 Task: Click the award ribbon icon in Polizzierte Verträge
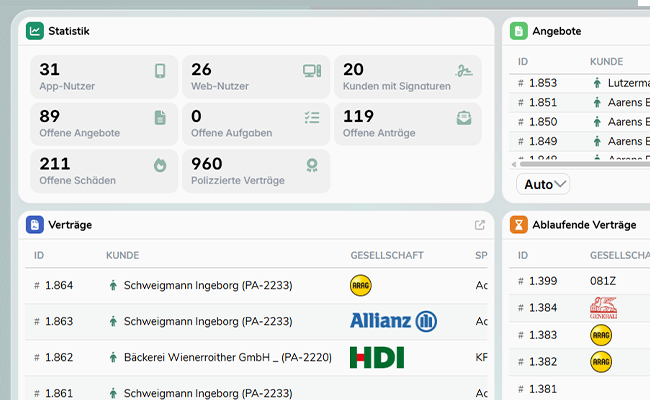[x=312, y=165]
